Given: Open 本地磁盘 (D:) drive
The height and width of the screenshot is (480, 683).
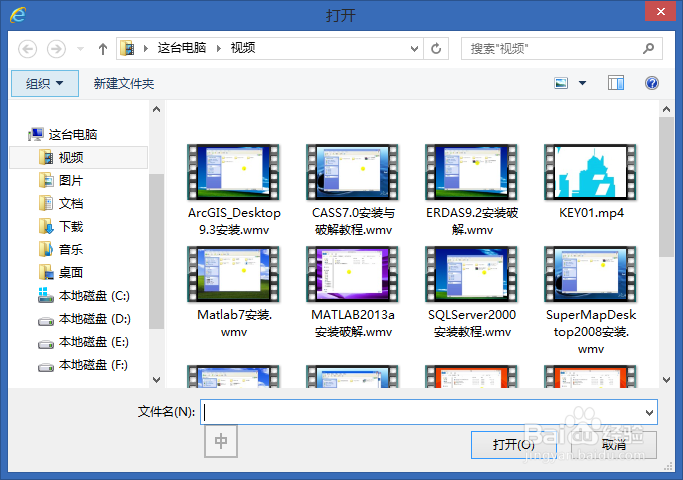Looking at the screenshot, I should 84,319.
